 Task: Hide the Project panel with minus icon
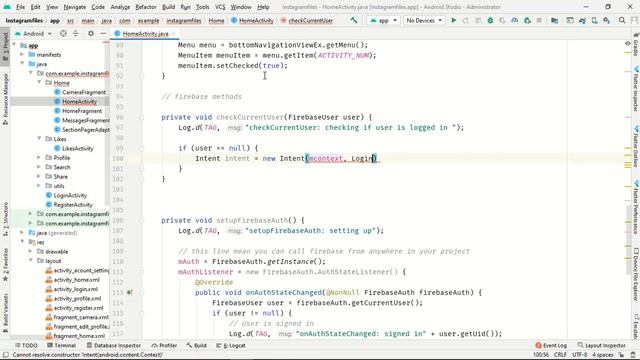[103, 33]
